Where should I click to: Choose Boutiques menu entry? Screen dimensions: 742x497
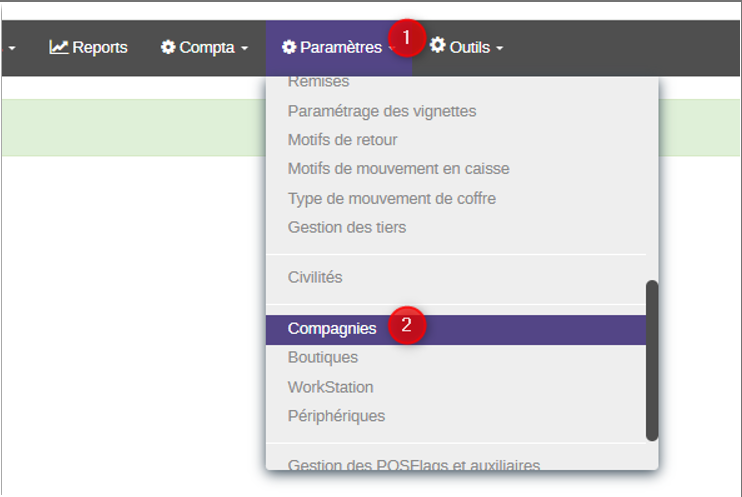(456, 358)
